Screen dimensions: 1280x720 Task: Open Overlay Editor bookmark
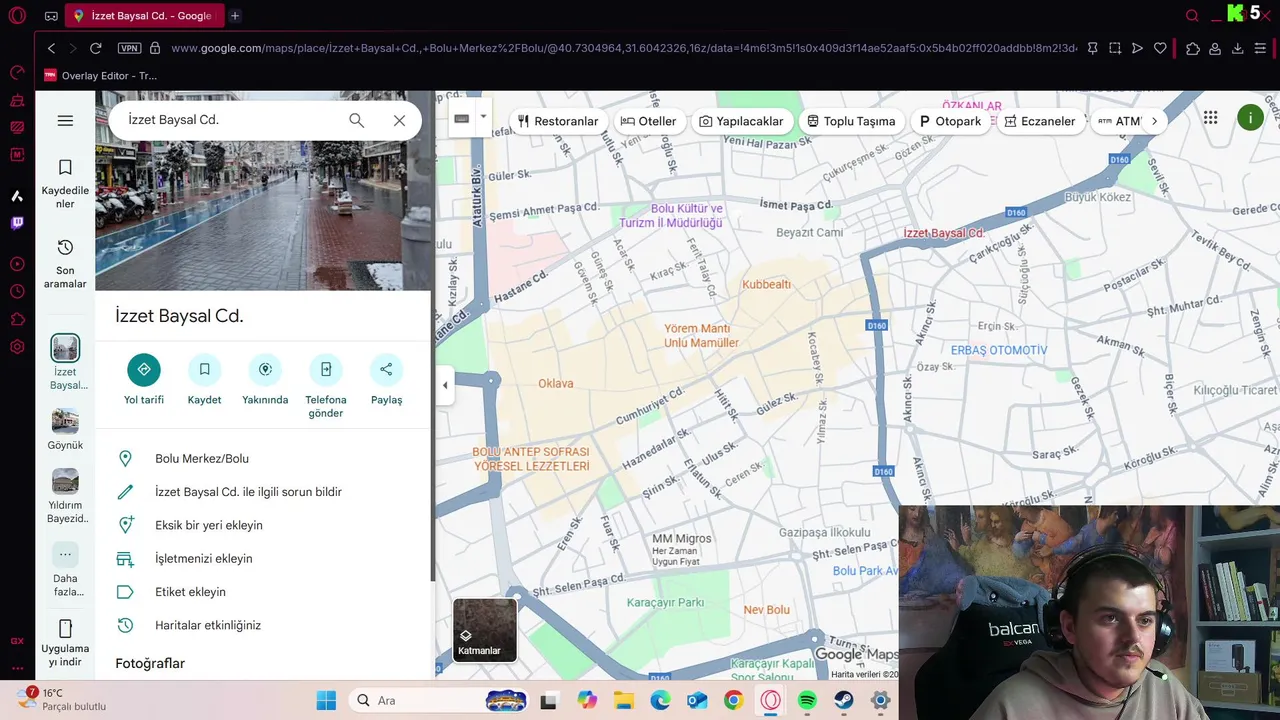[x=100, y=76]
